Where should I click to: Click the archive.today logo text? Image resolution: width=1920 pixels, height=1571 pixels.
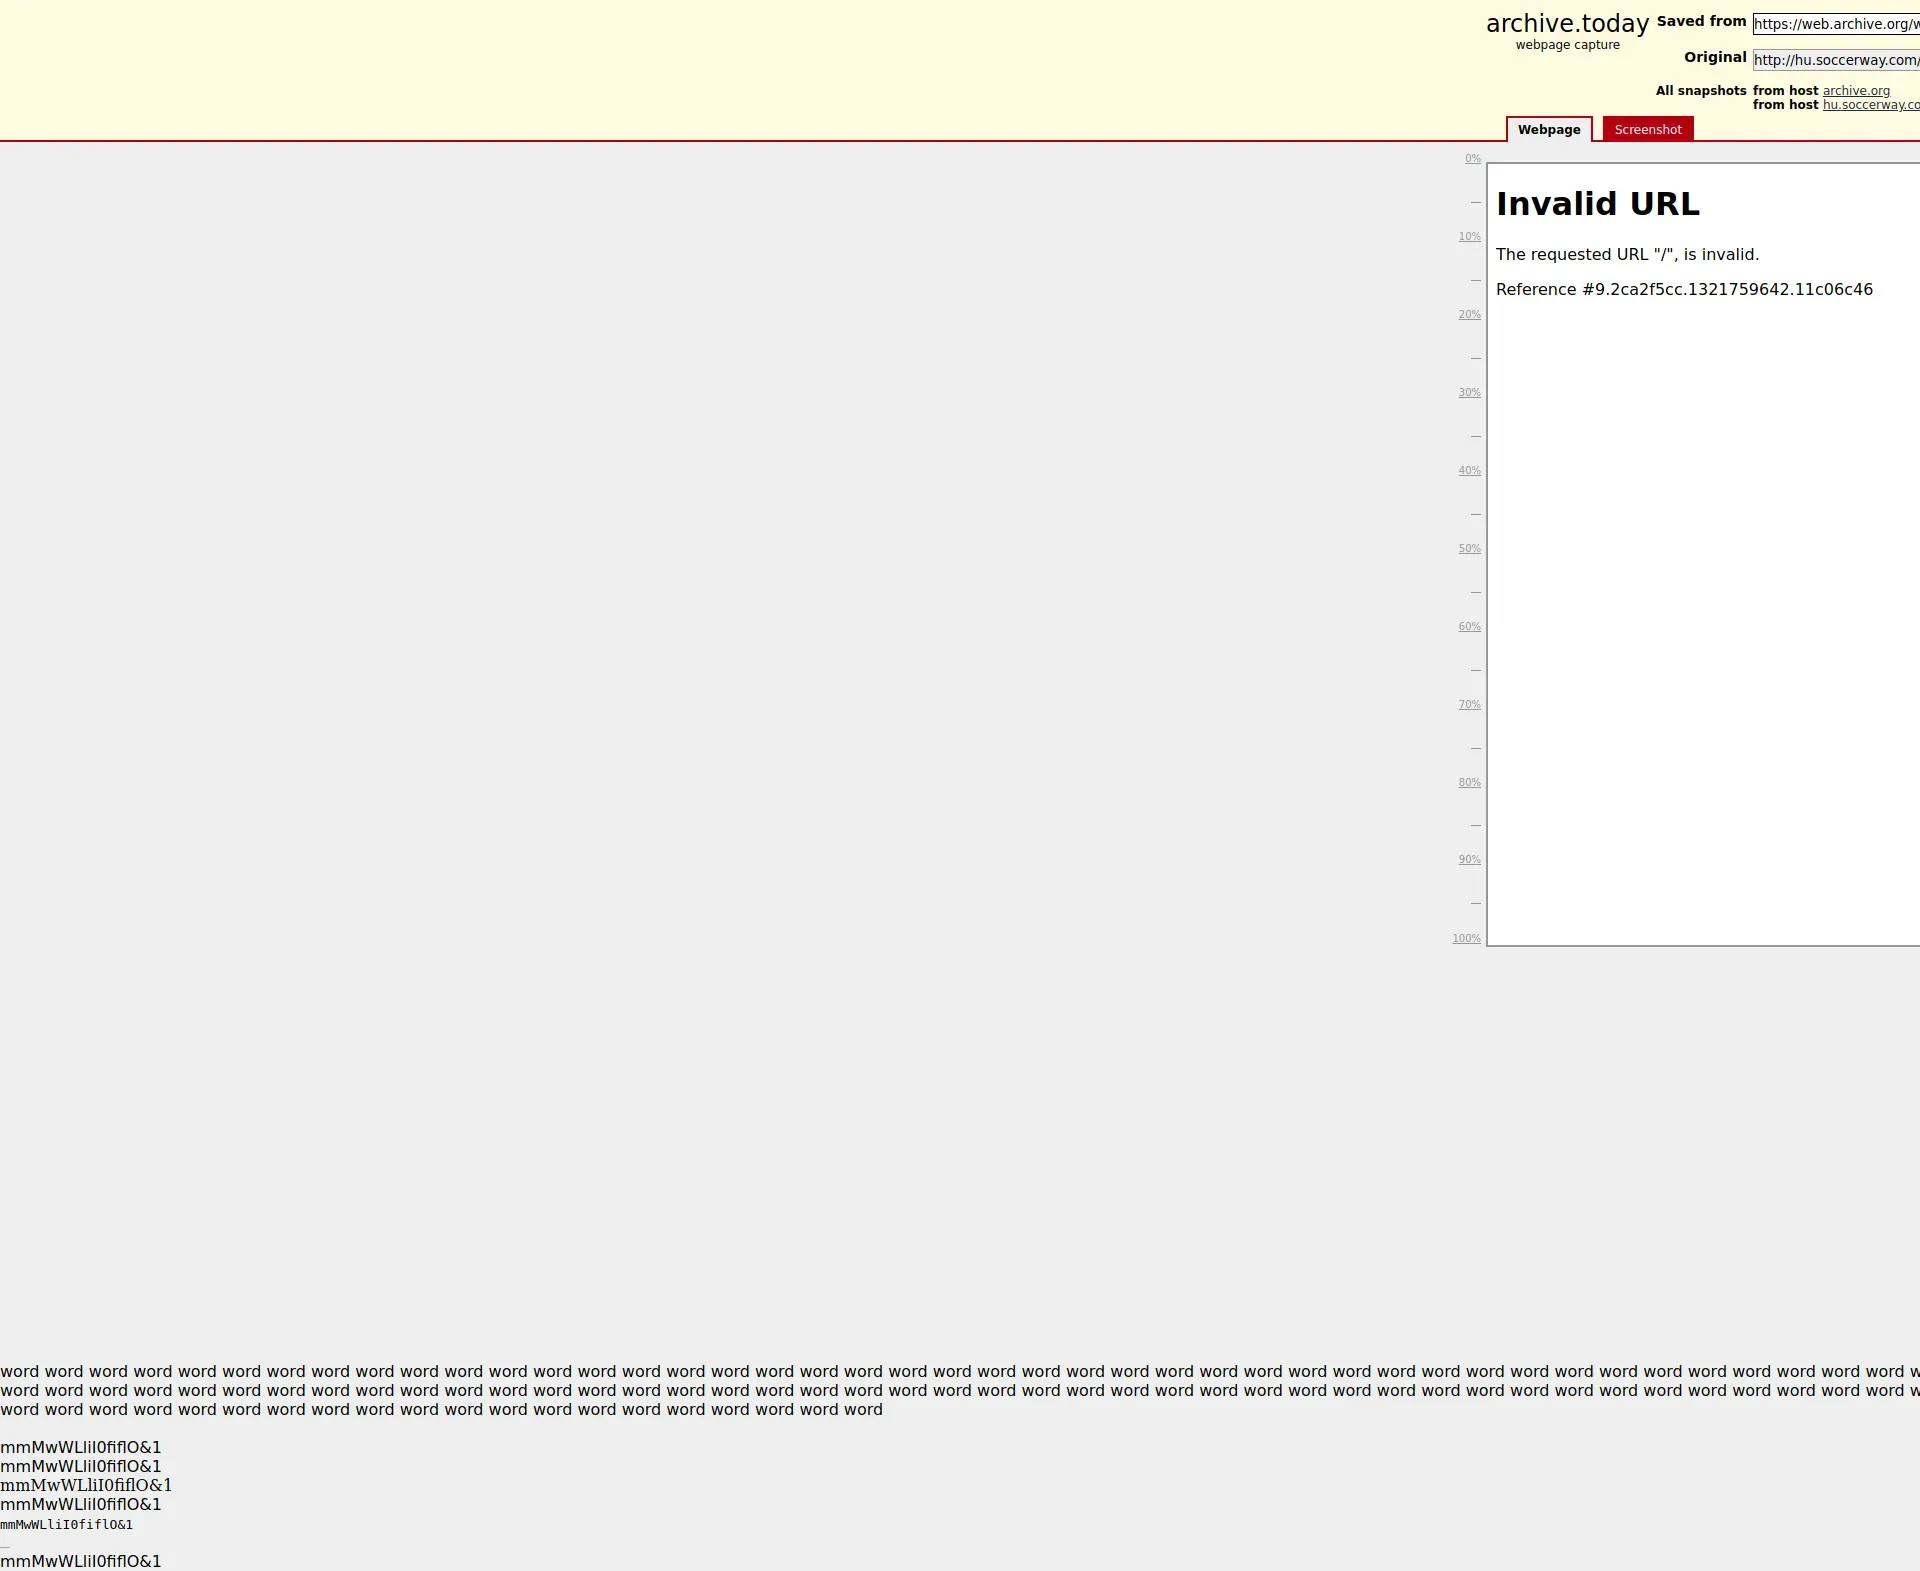pyautogui.click(x=1566, y=24)
